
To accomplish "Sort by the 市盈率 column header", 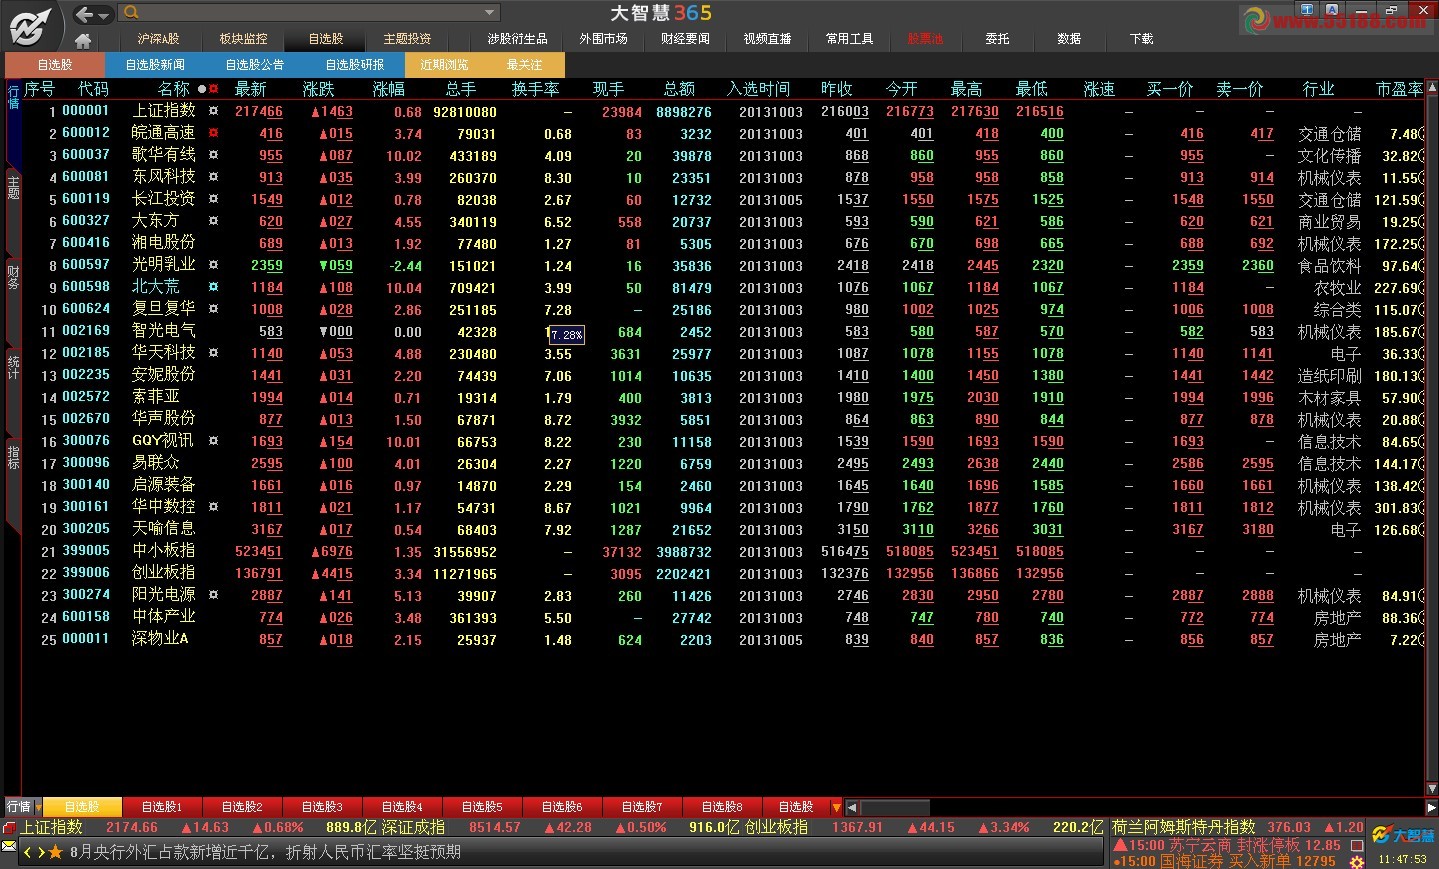I will click(x=1399, y=89).
